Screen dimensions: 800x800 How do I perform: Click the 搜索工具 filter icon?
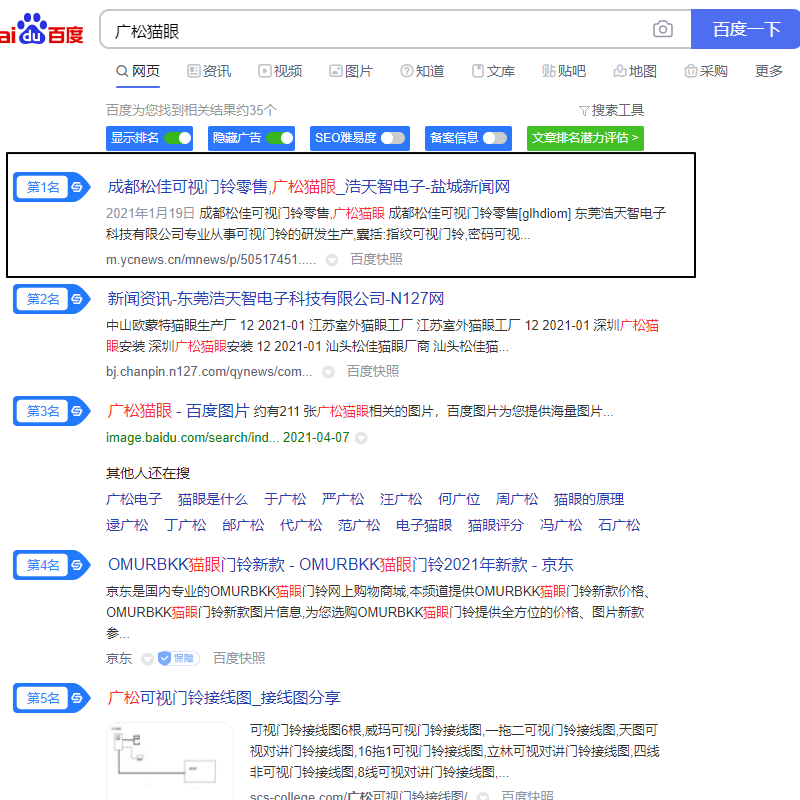[584, 111]
